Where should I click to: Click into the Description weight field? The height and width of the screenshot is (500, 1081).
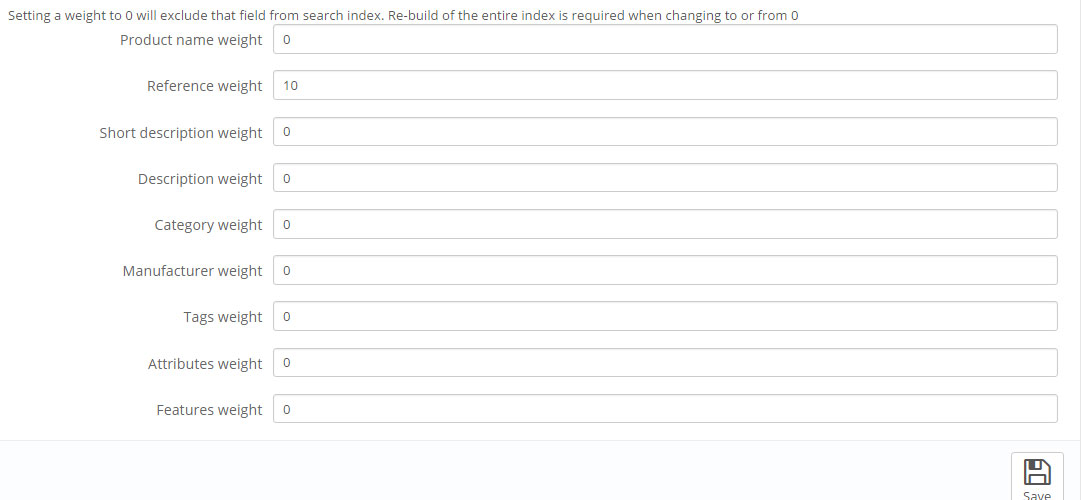pos(664,178)
